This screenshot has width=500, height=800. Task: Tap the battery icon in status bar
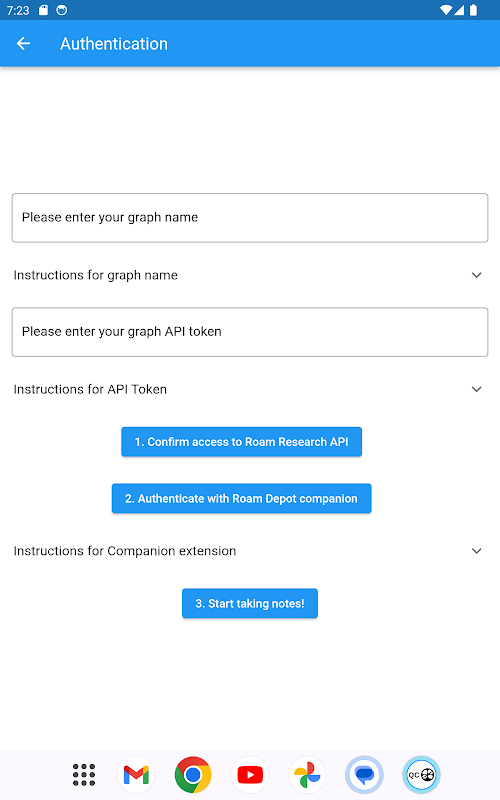(473, 10)
